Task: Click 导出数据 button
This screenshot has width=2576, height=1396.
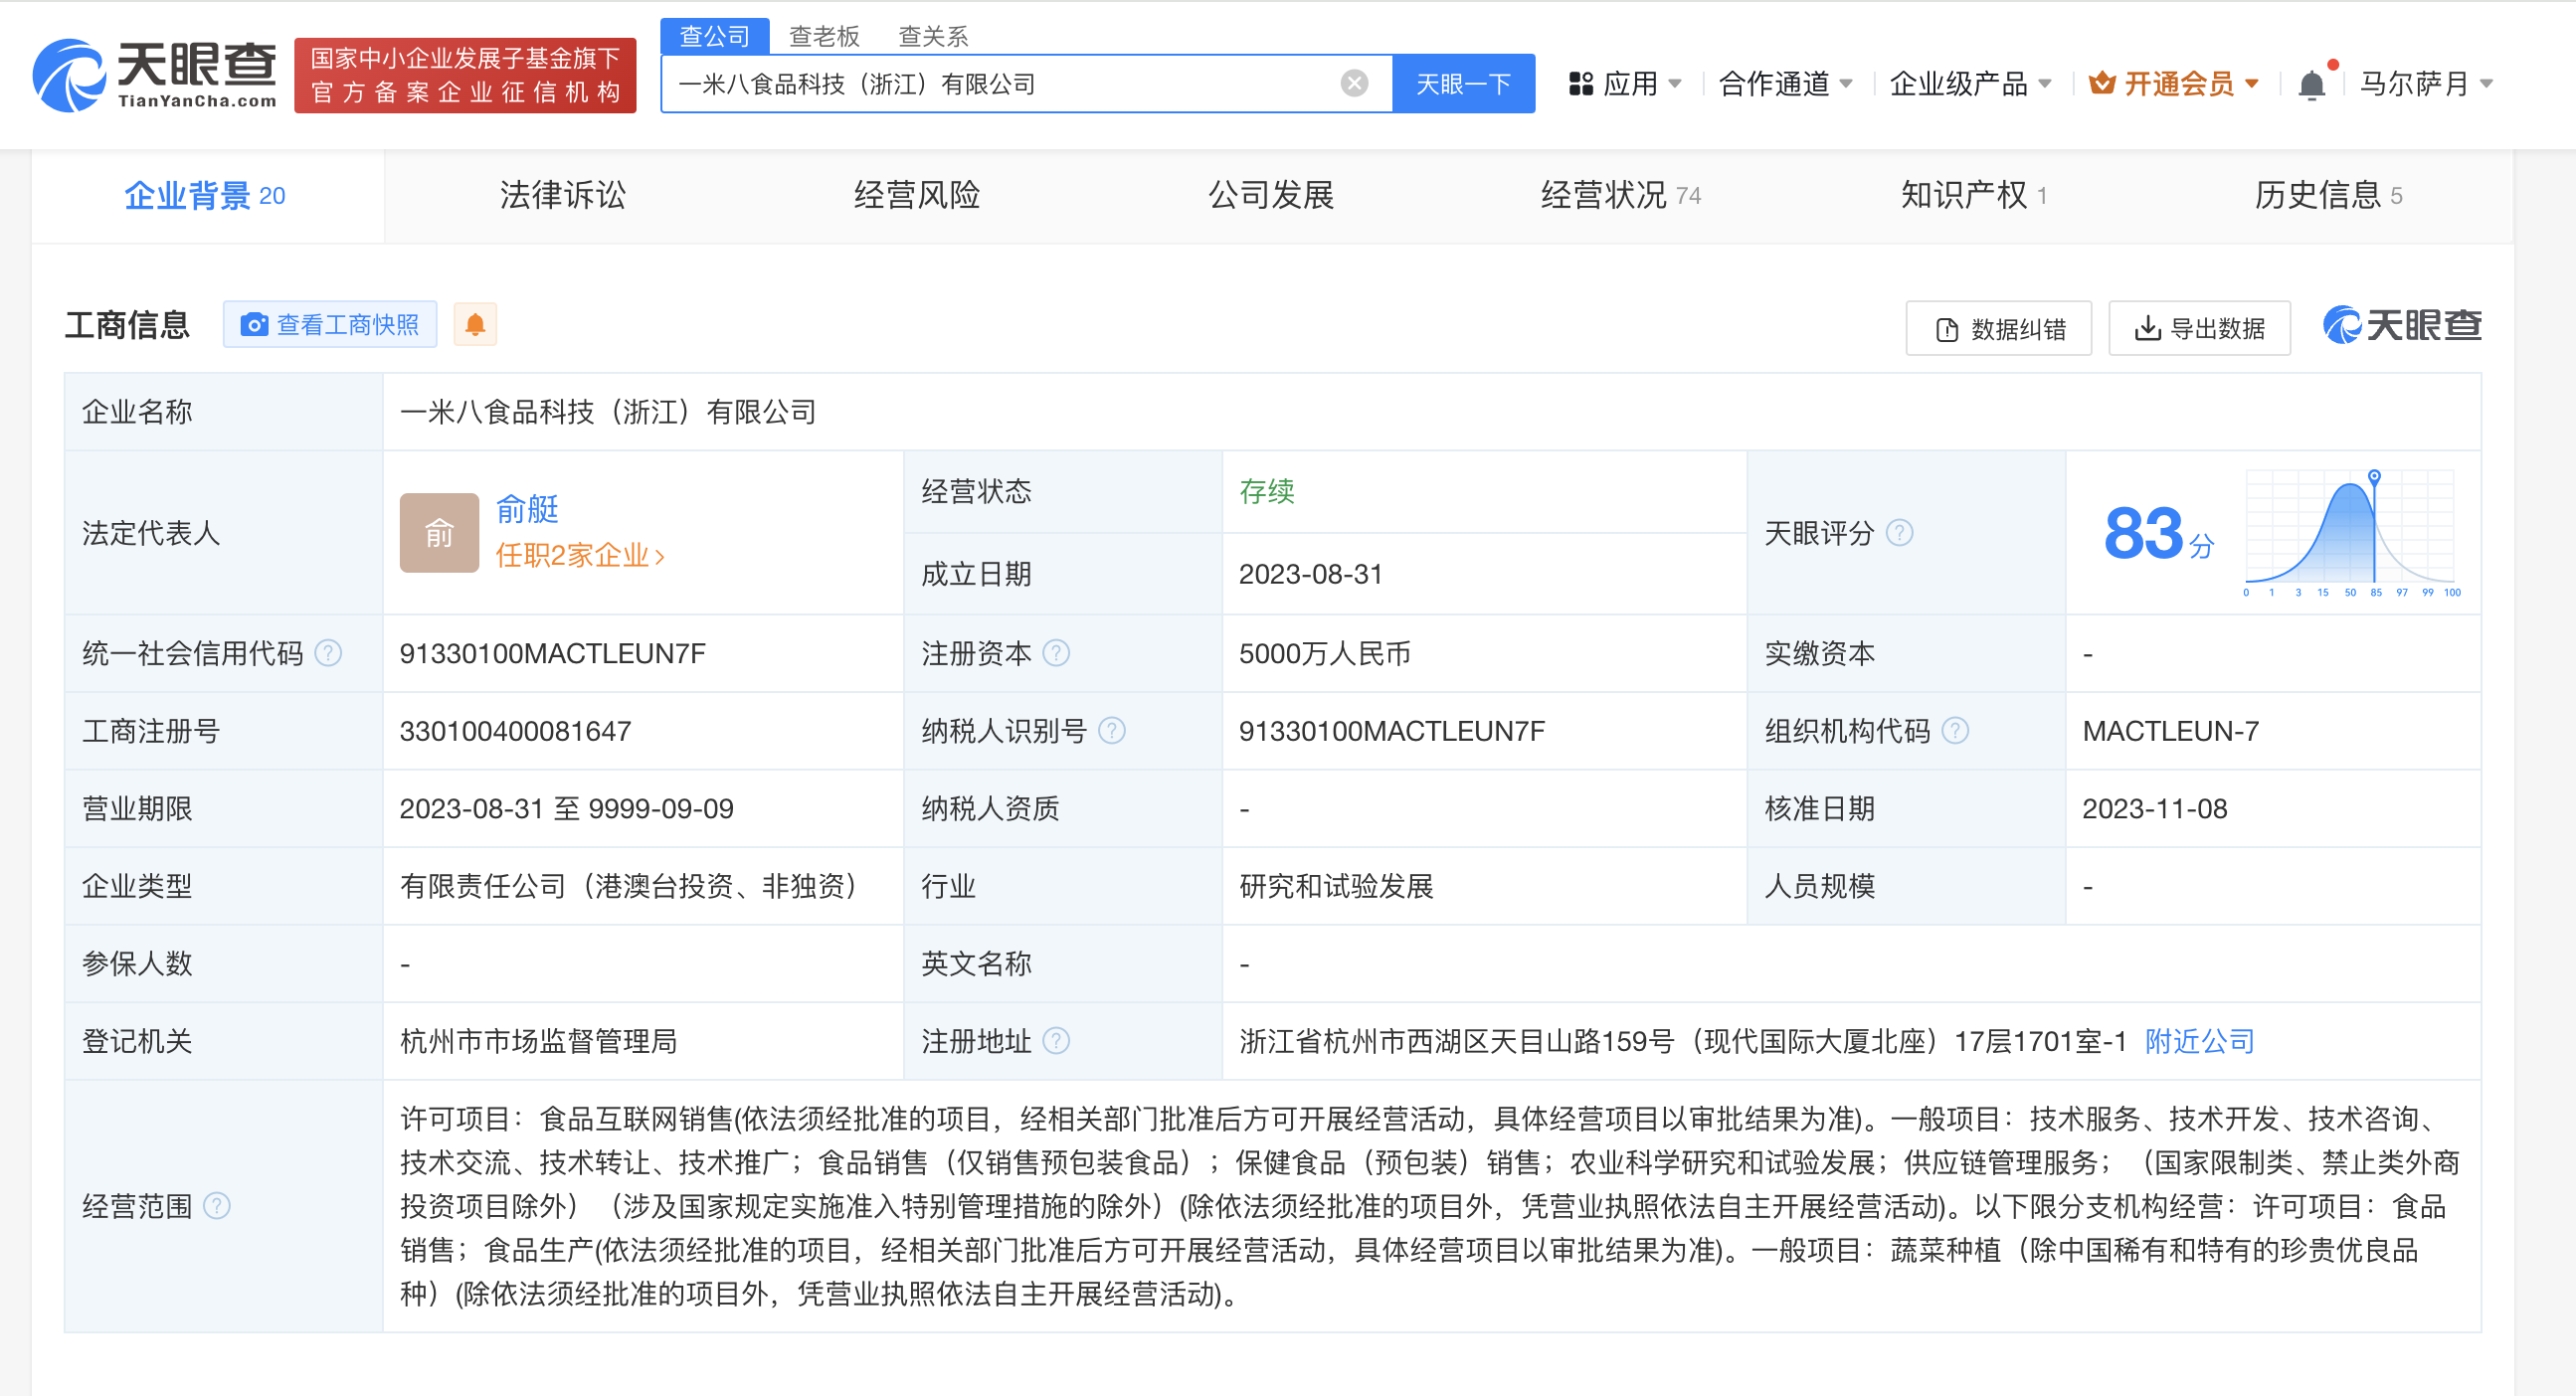Action: click(2199, 328)
